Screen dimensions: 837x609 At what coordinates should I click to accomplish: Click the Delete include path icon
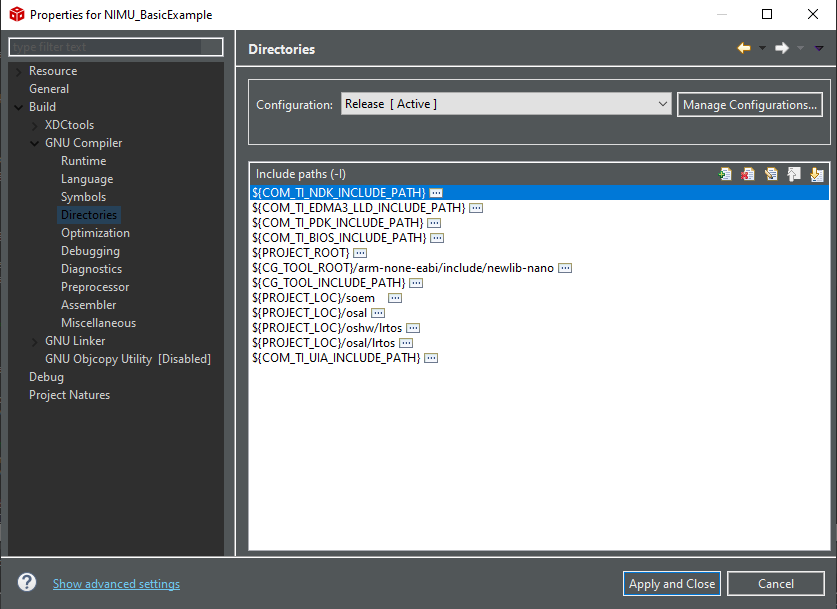748,174
